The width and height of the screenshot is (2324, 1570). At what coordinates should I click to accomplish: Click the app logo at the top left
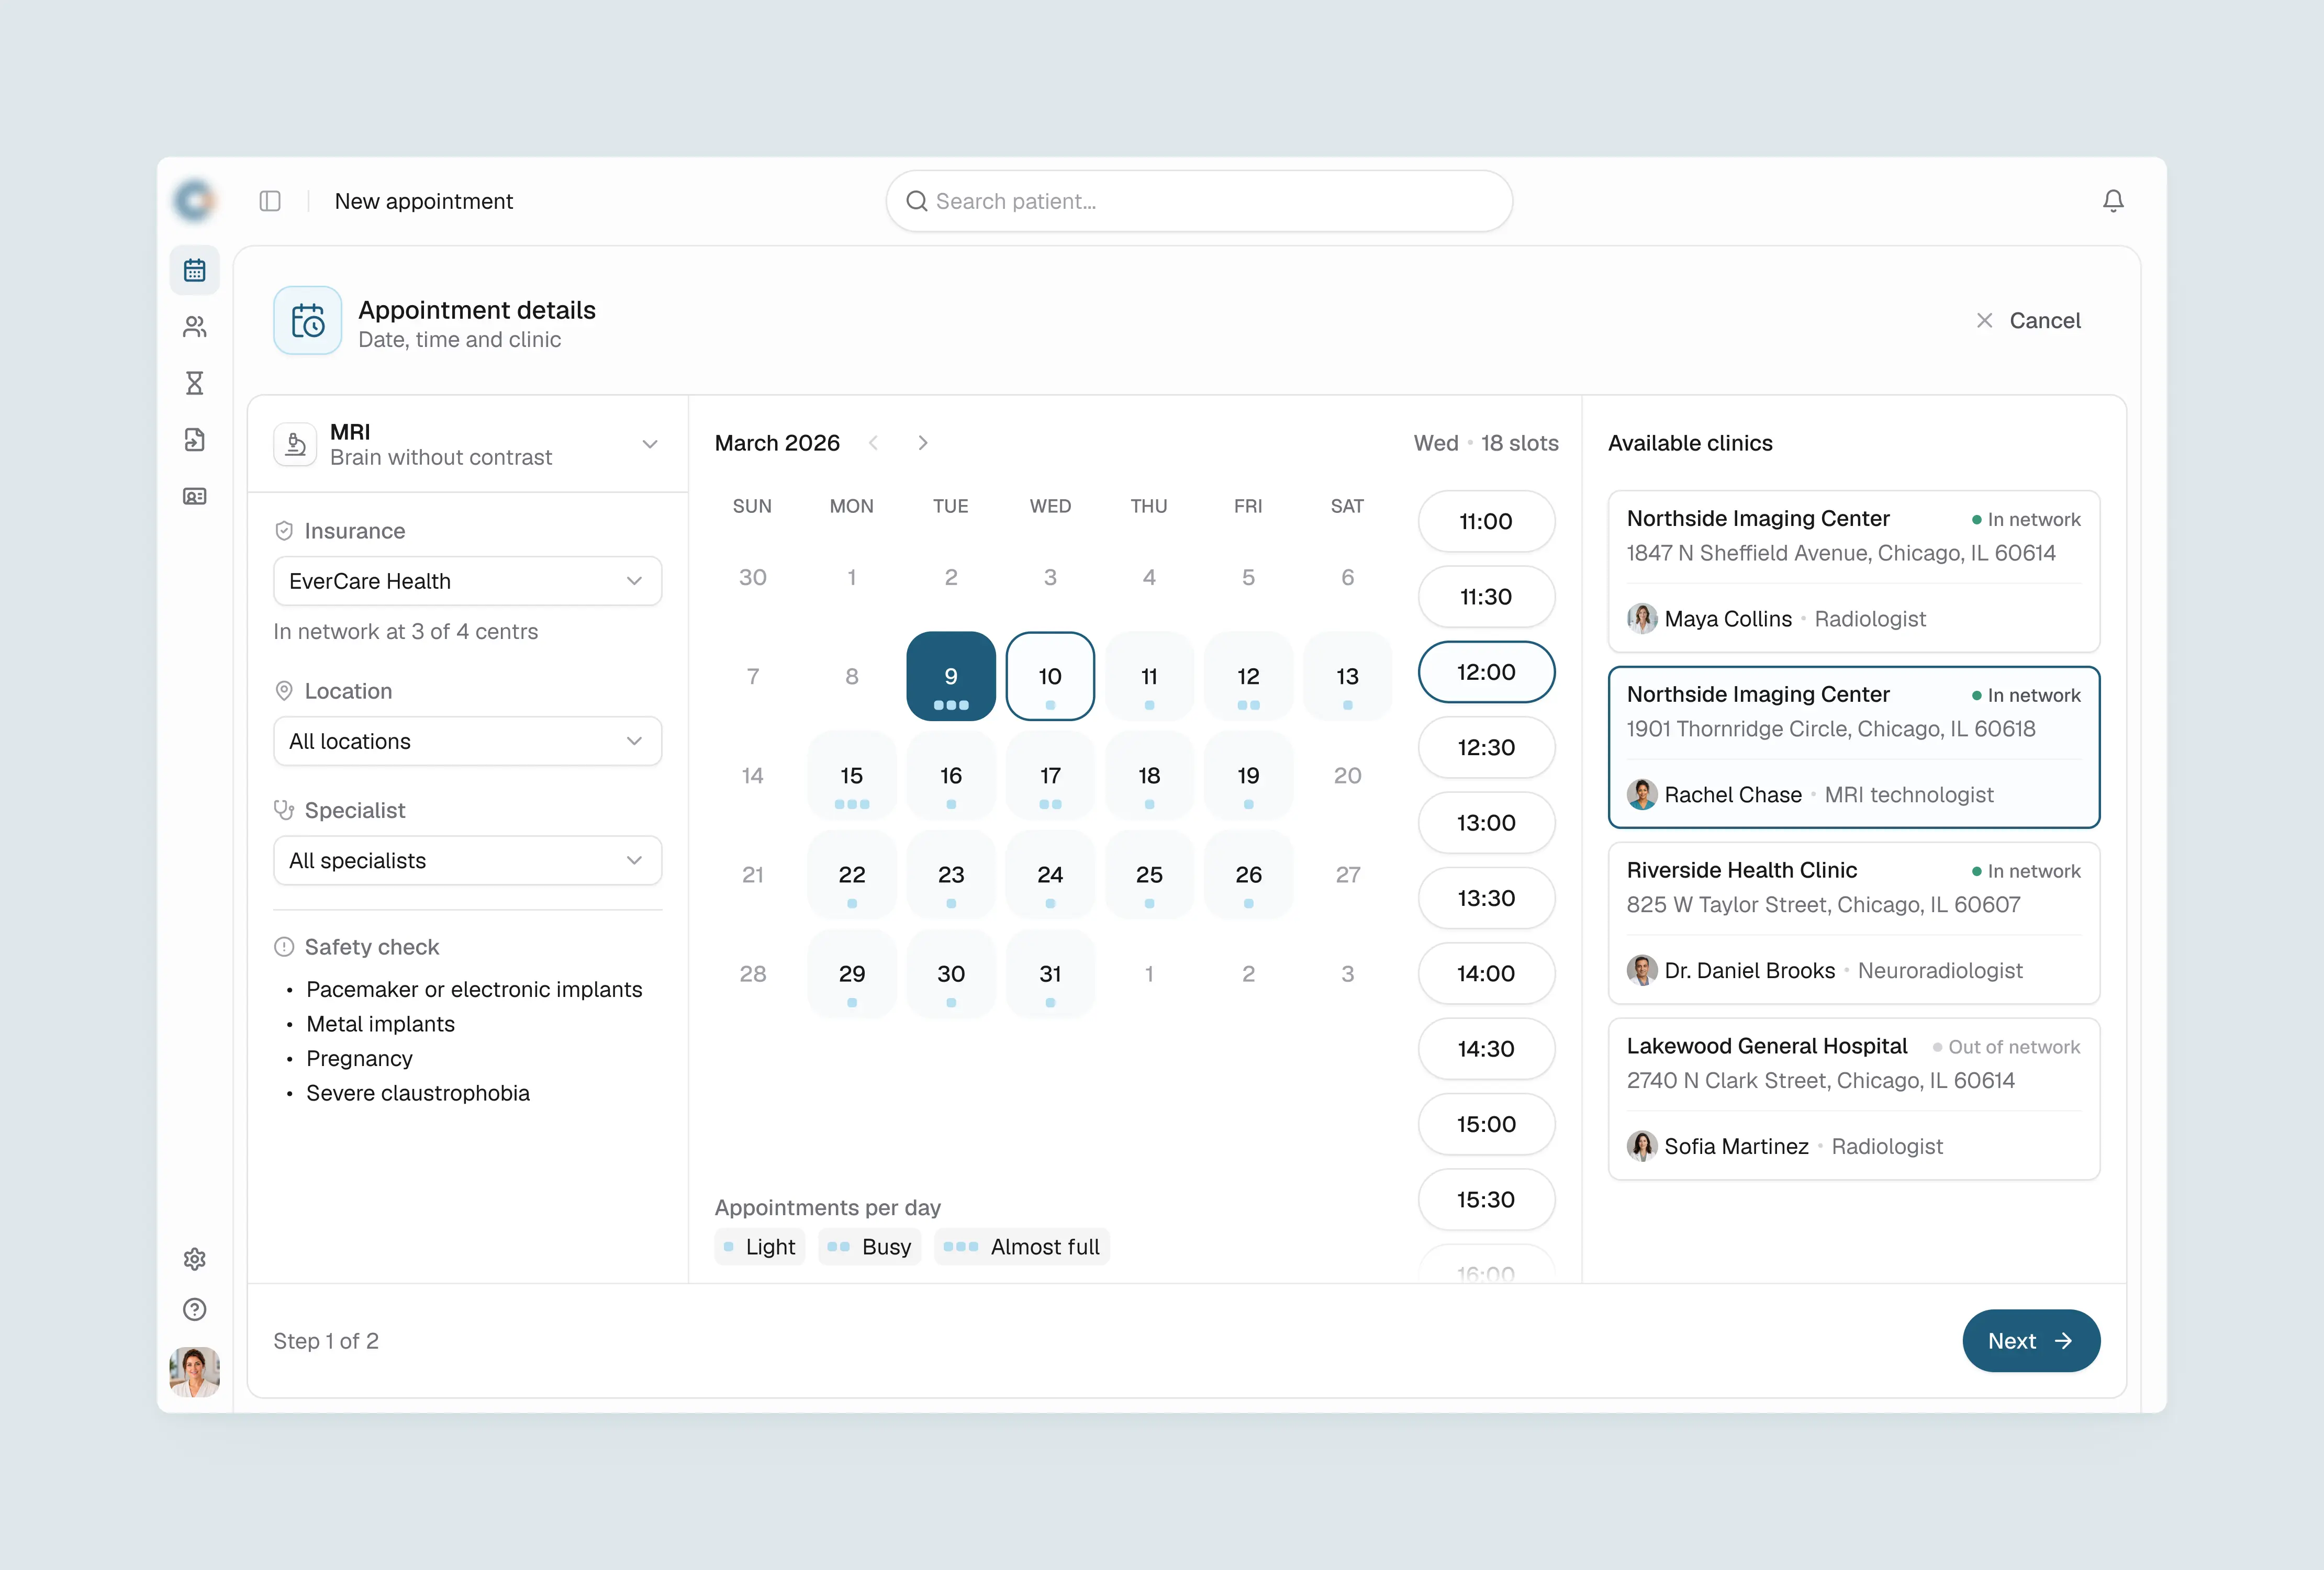click(x=194, y=200)
